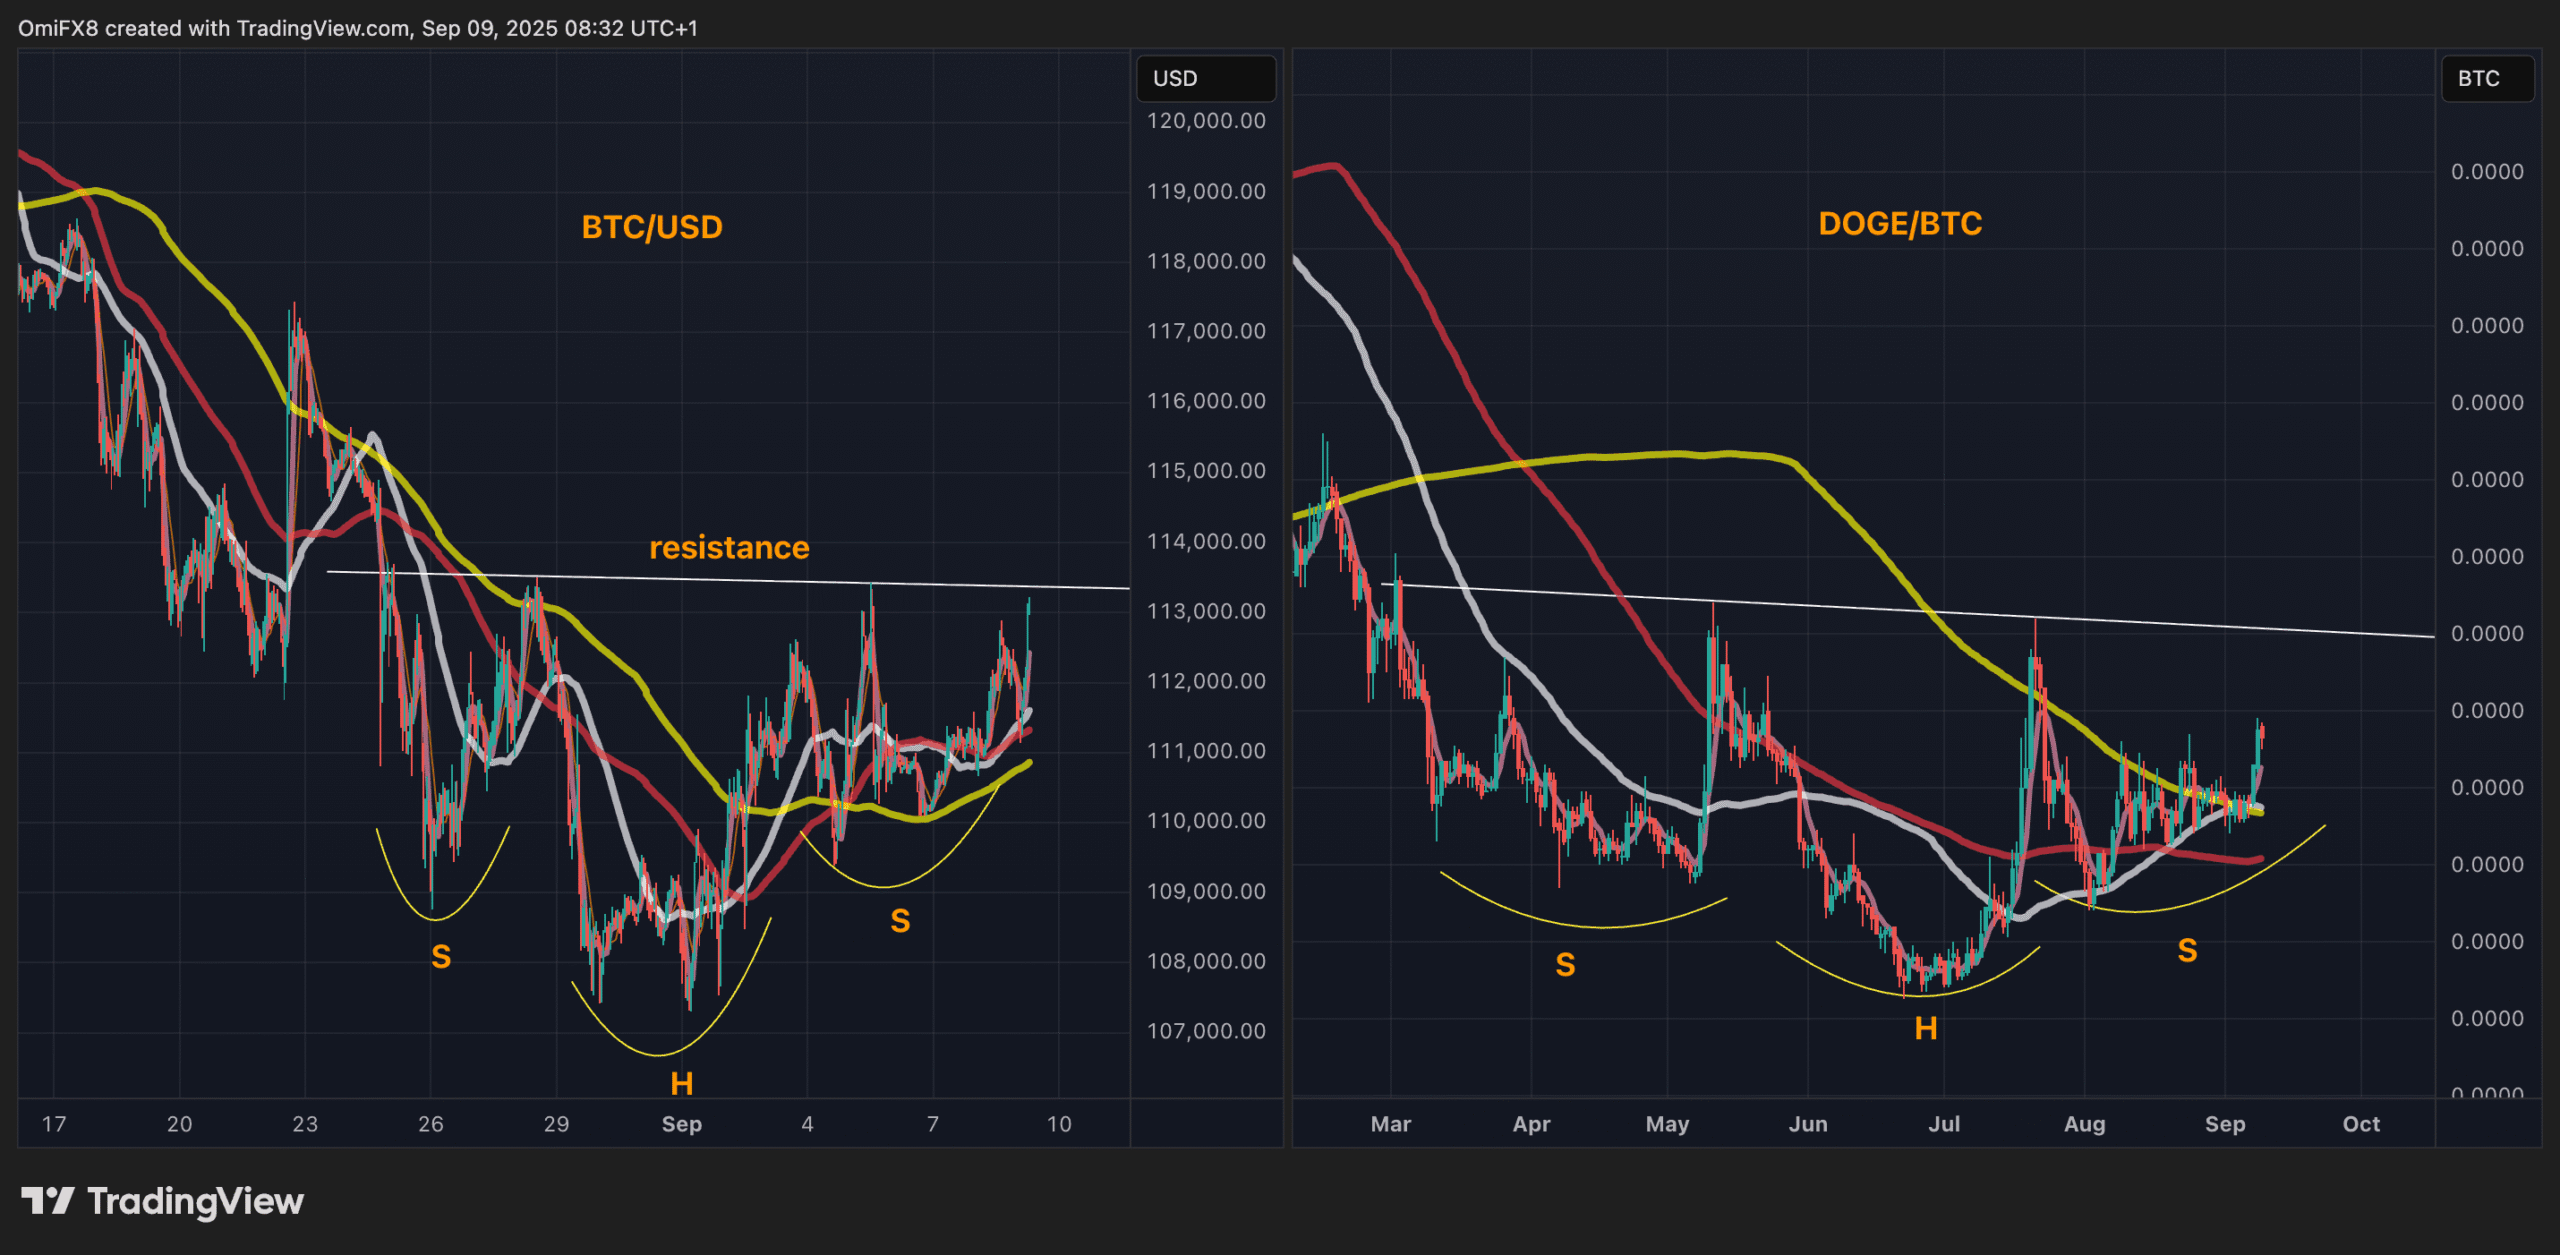Click the TradingView logo icon
The image size is (2560, 1255).
(x=47, y=1200)
